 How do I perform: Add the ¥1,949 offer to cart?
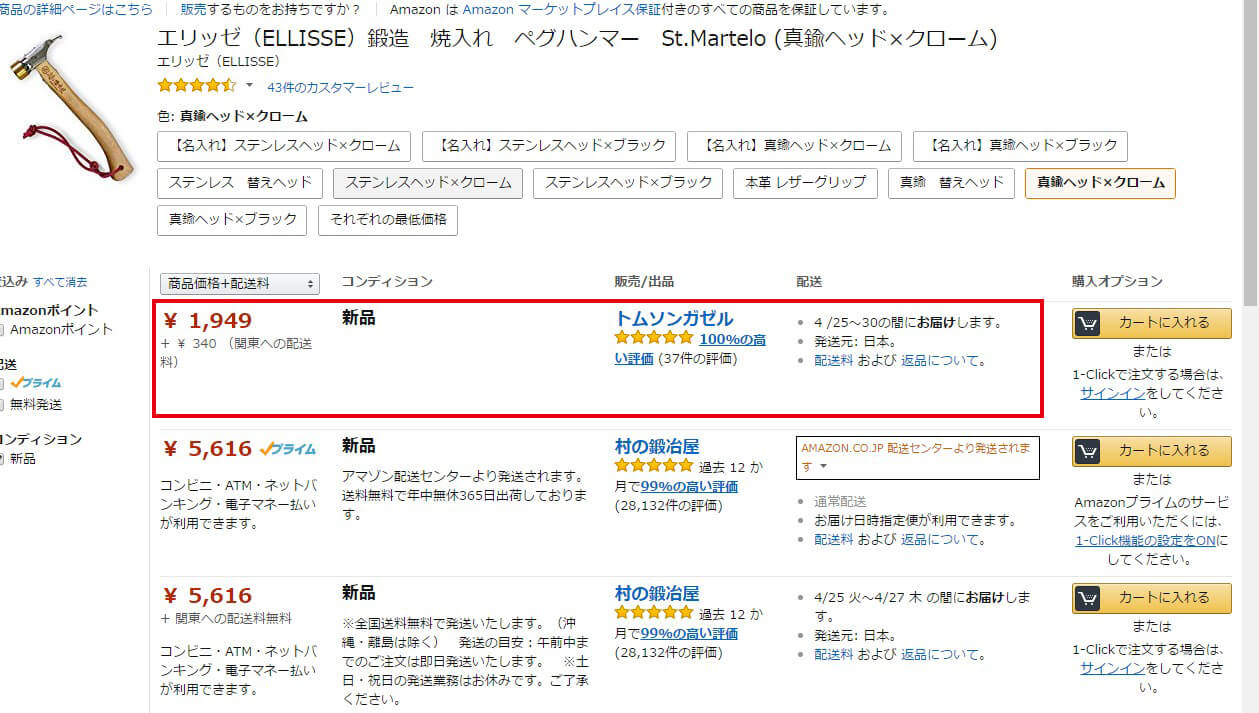(1152, 323)
